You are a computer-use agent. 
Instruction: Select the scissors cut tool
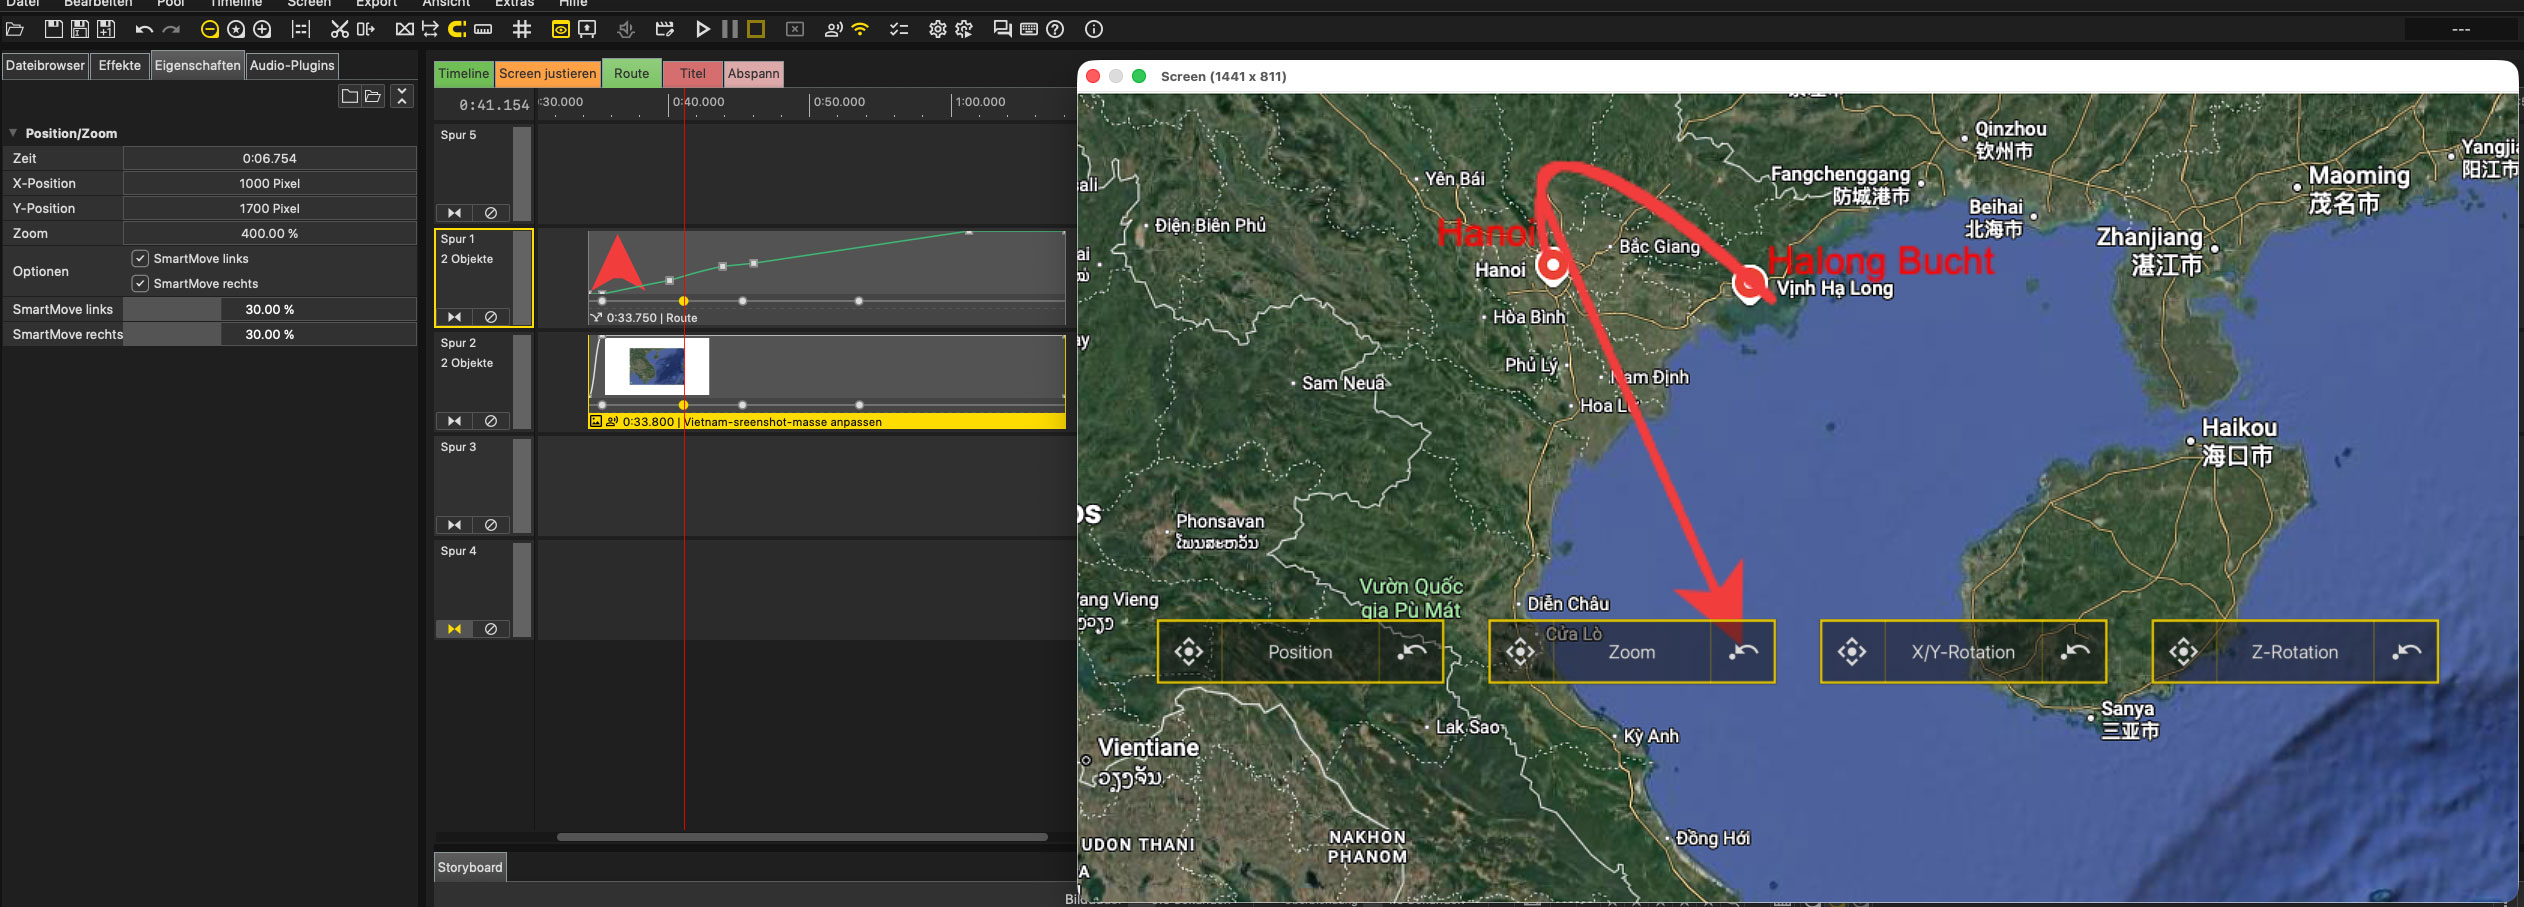pyautogui.click(x=340, y=29)
